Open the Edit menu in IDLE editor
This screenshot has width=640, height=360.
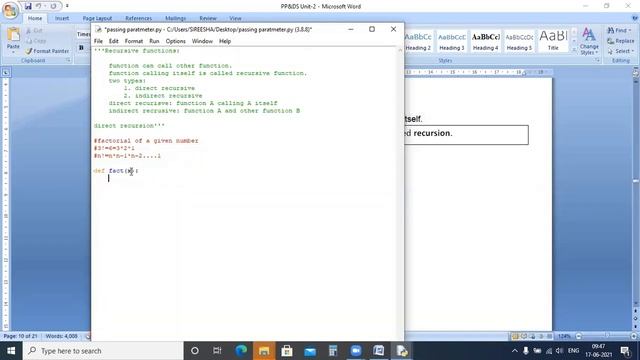tap(113, 41)
